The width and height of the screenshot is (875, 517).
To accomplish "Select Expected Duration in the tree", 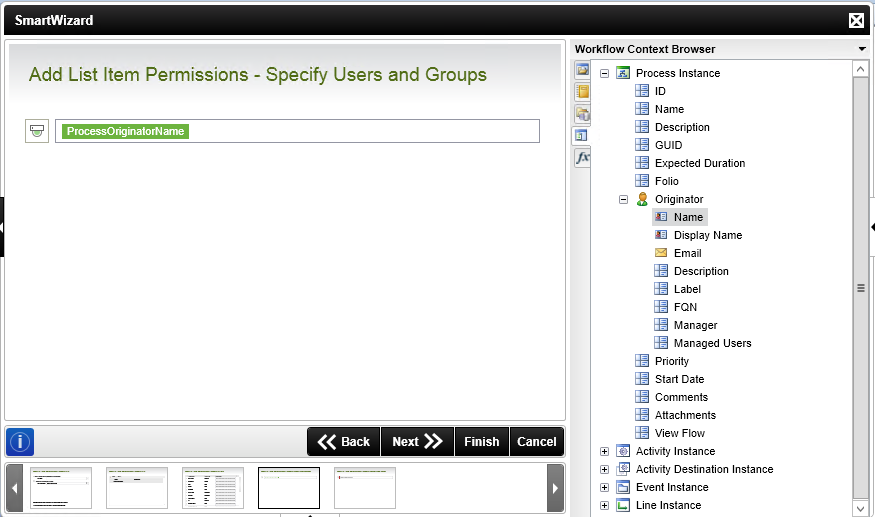I will pyautogui.click(x=700, y=163).
